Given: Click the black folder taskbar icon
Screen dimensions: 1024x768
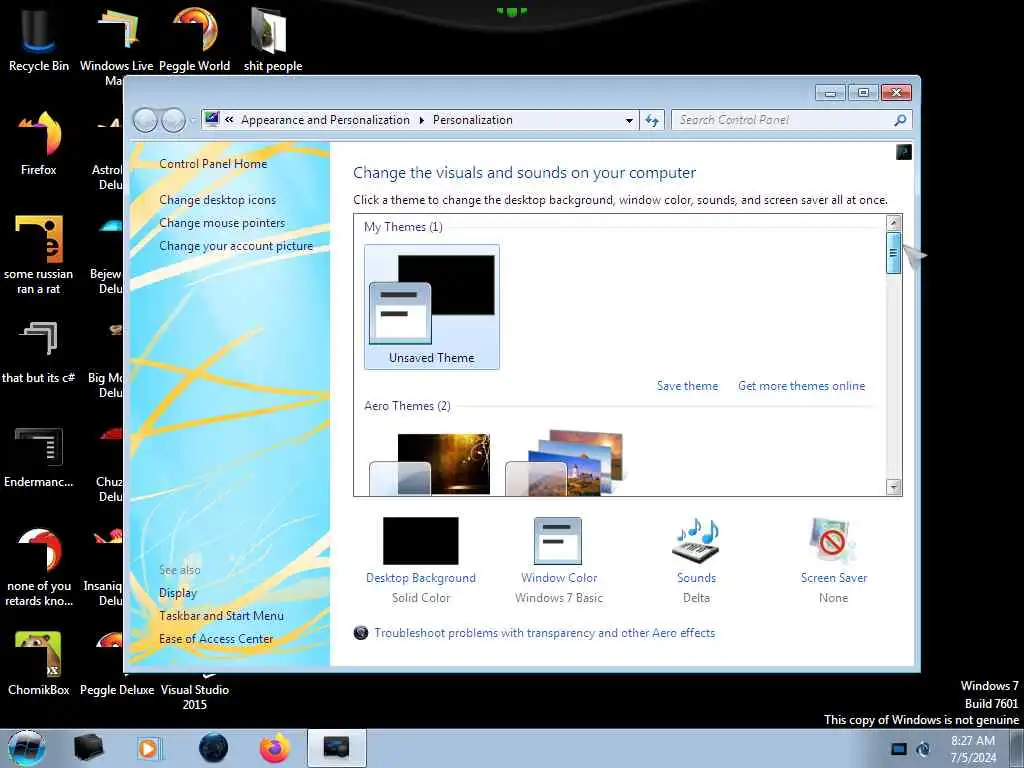Looking at the screenshot, I should [88, 748].
